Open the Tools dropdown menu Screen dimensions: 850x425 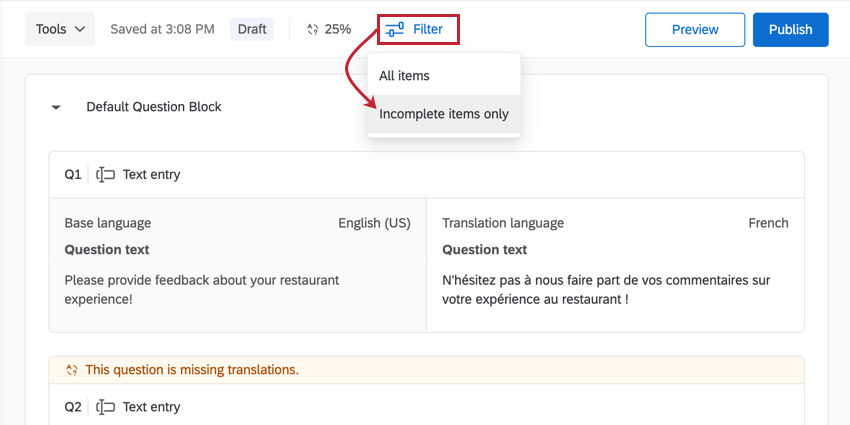60,29
